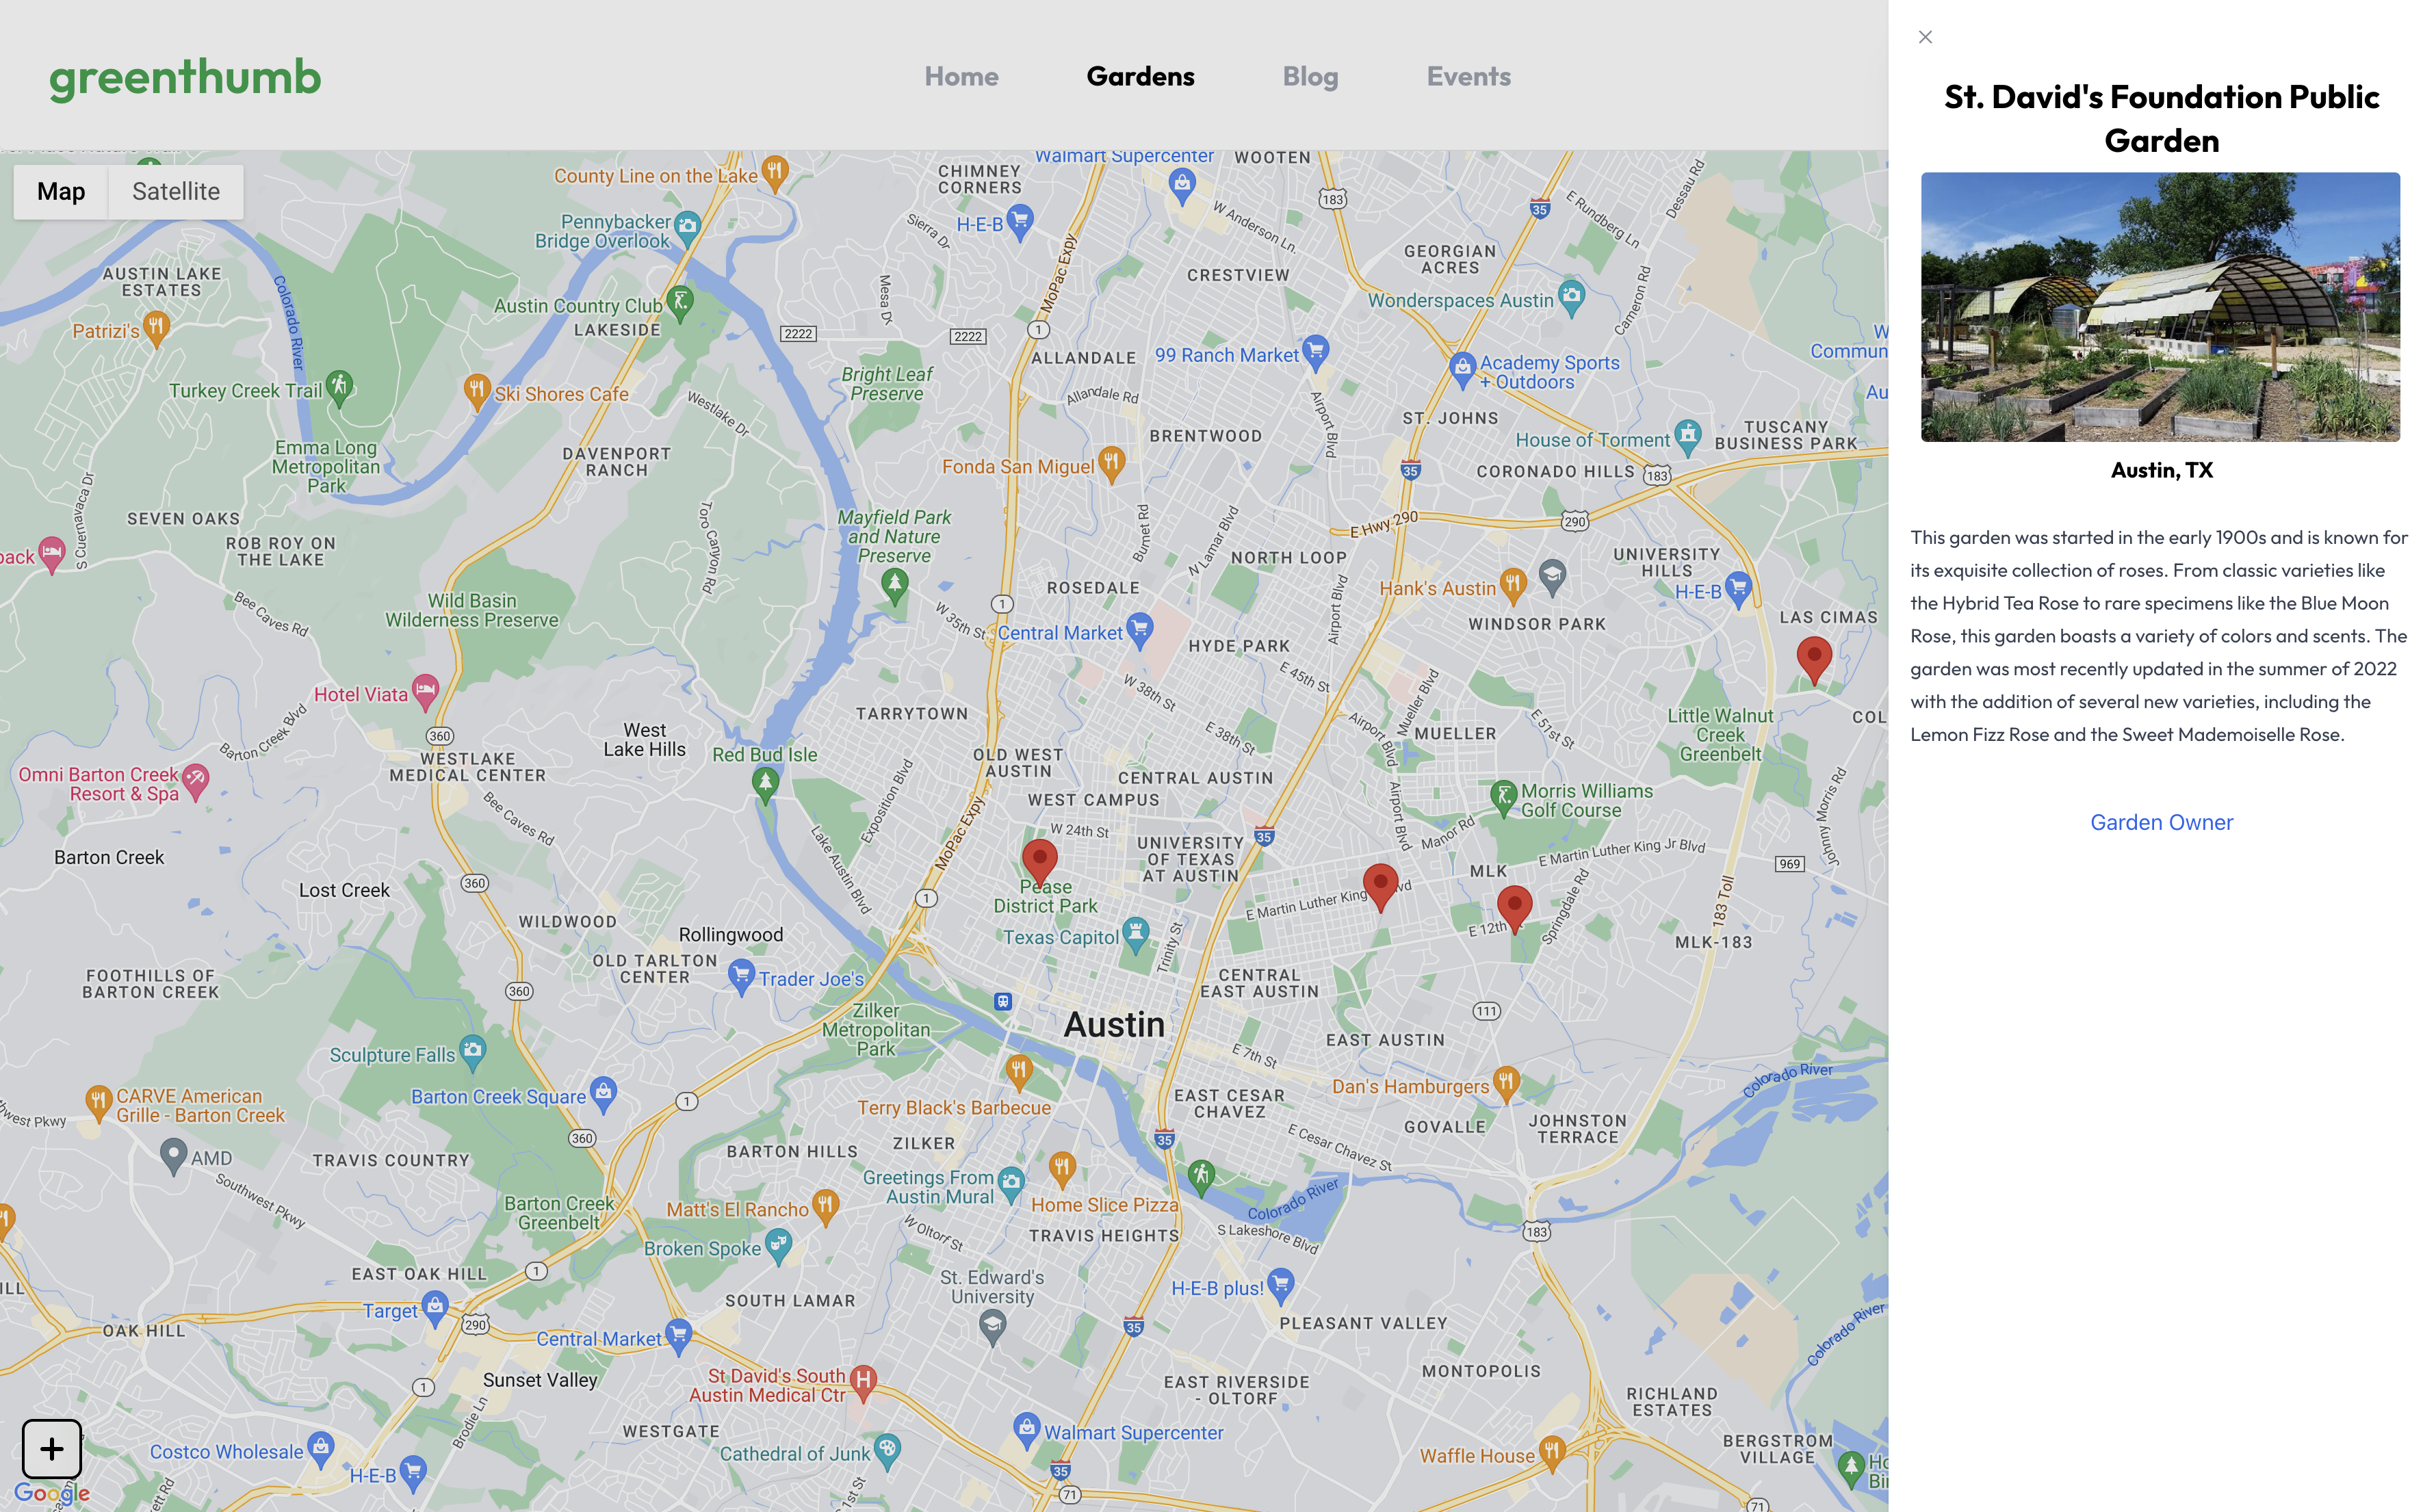Switch map to Satellite view

[176, 191]
